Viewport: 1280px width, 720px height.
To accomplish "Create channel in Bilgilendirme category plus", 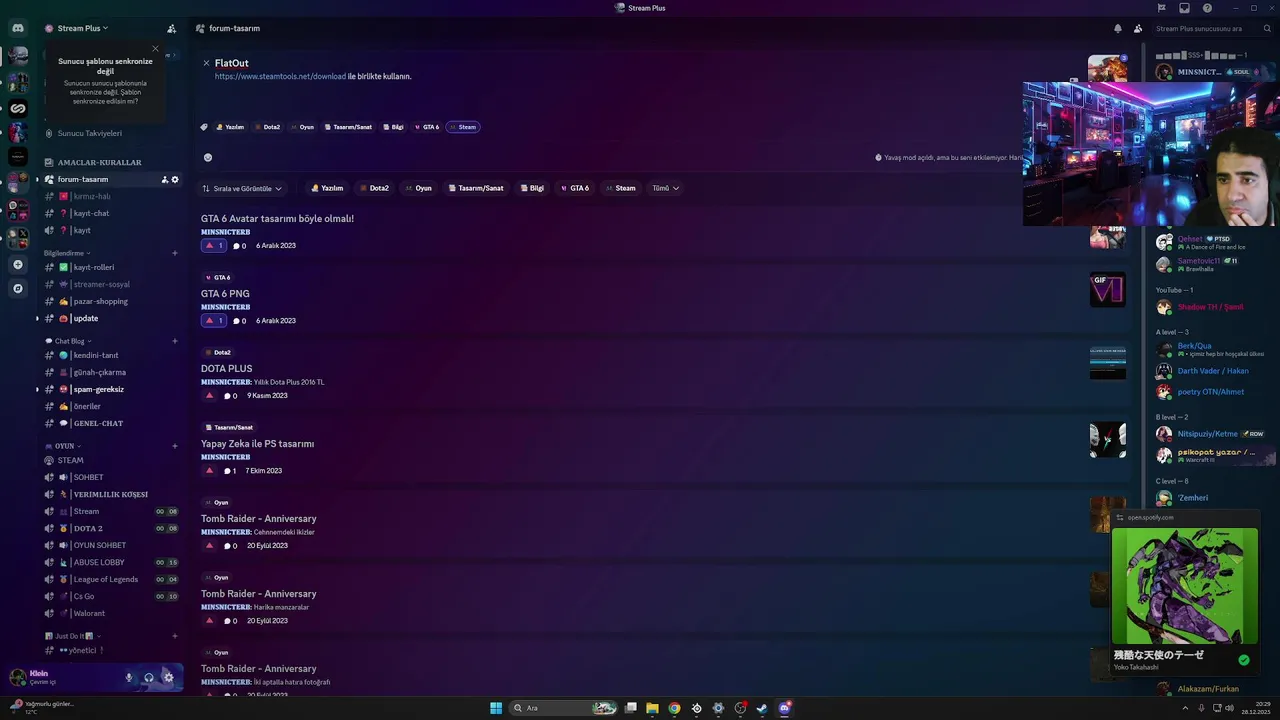I will point(175,253).
